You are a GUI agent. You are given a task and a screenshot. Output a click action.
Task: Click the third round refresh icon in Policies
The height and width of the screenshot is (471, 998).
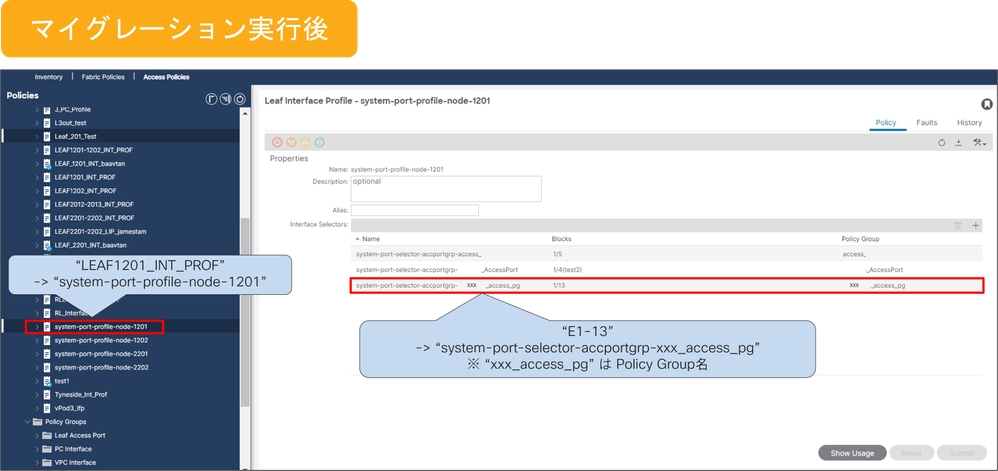[x=239, y=99]
